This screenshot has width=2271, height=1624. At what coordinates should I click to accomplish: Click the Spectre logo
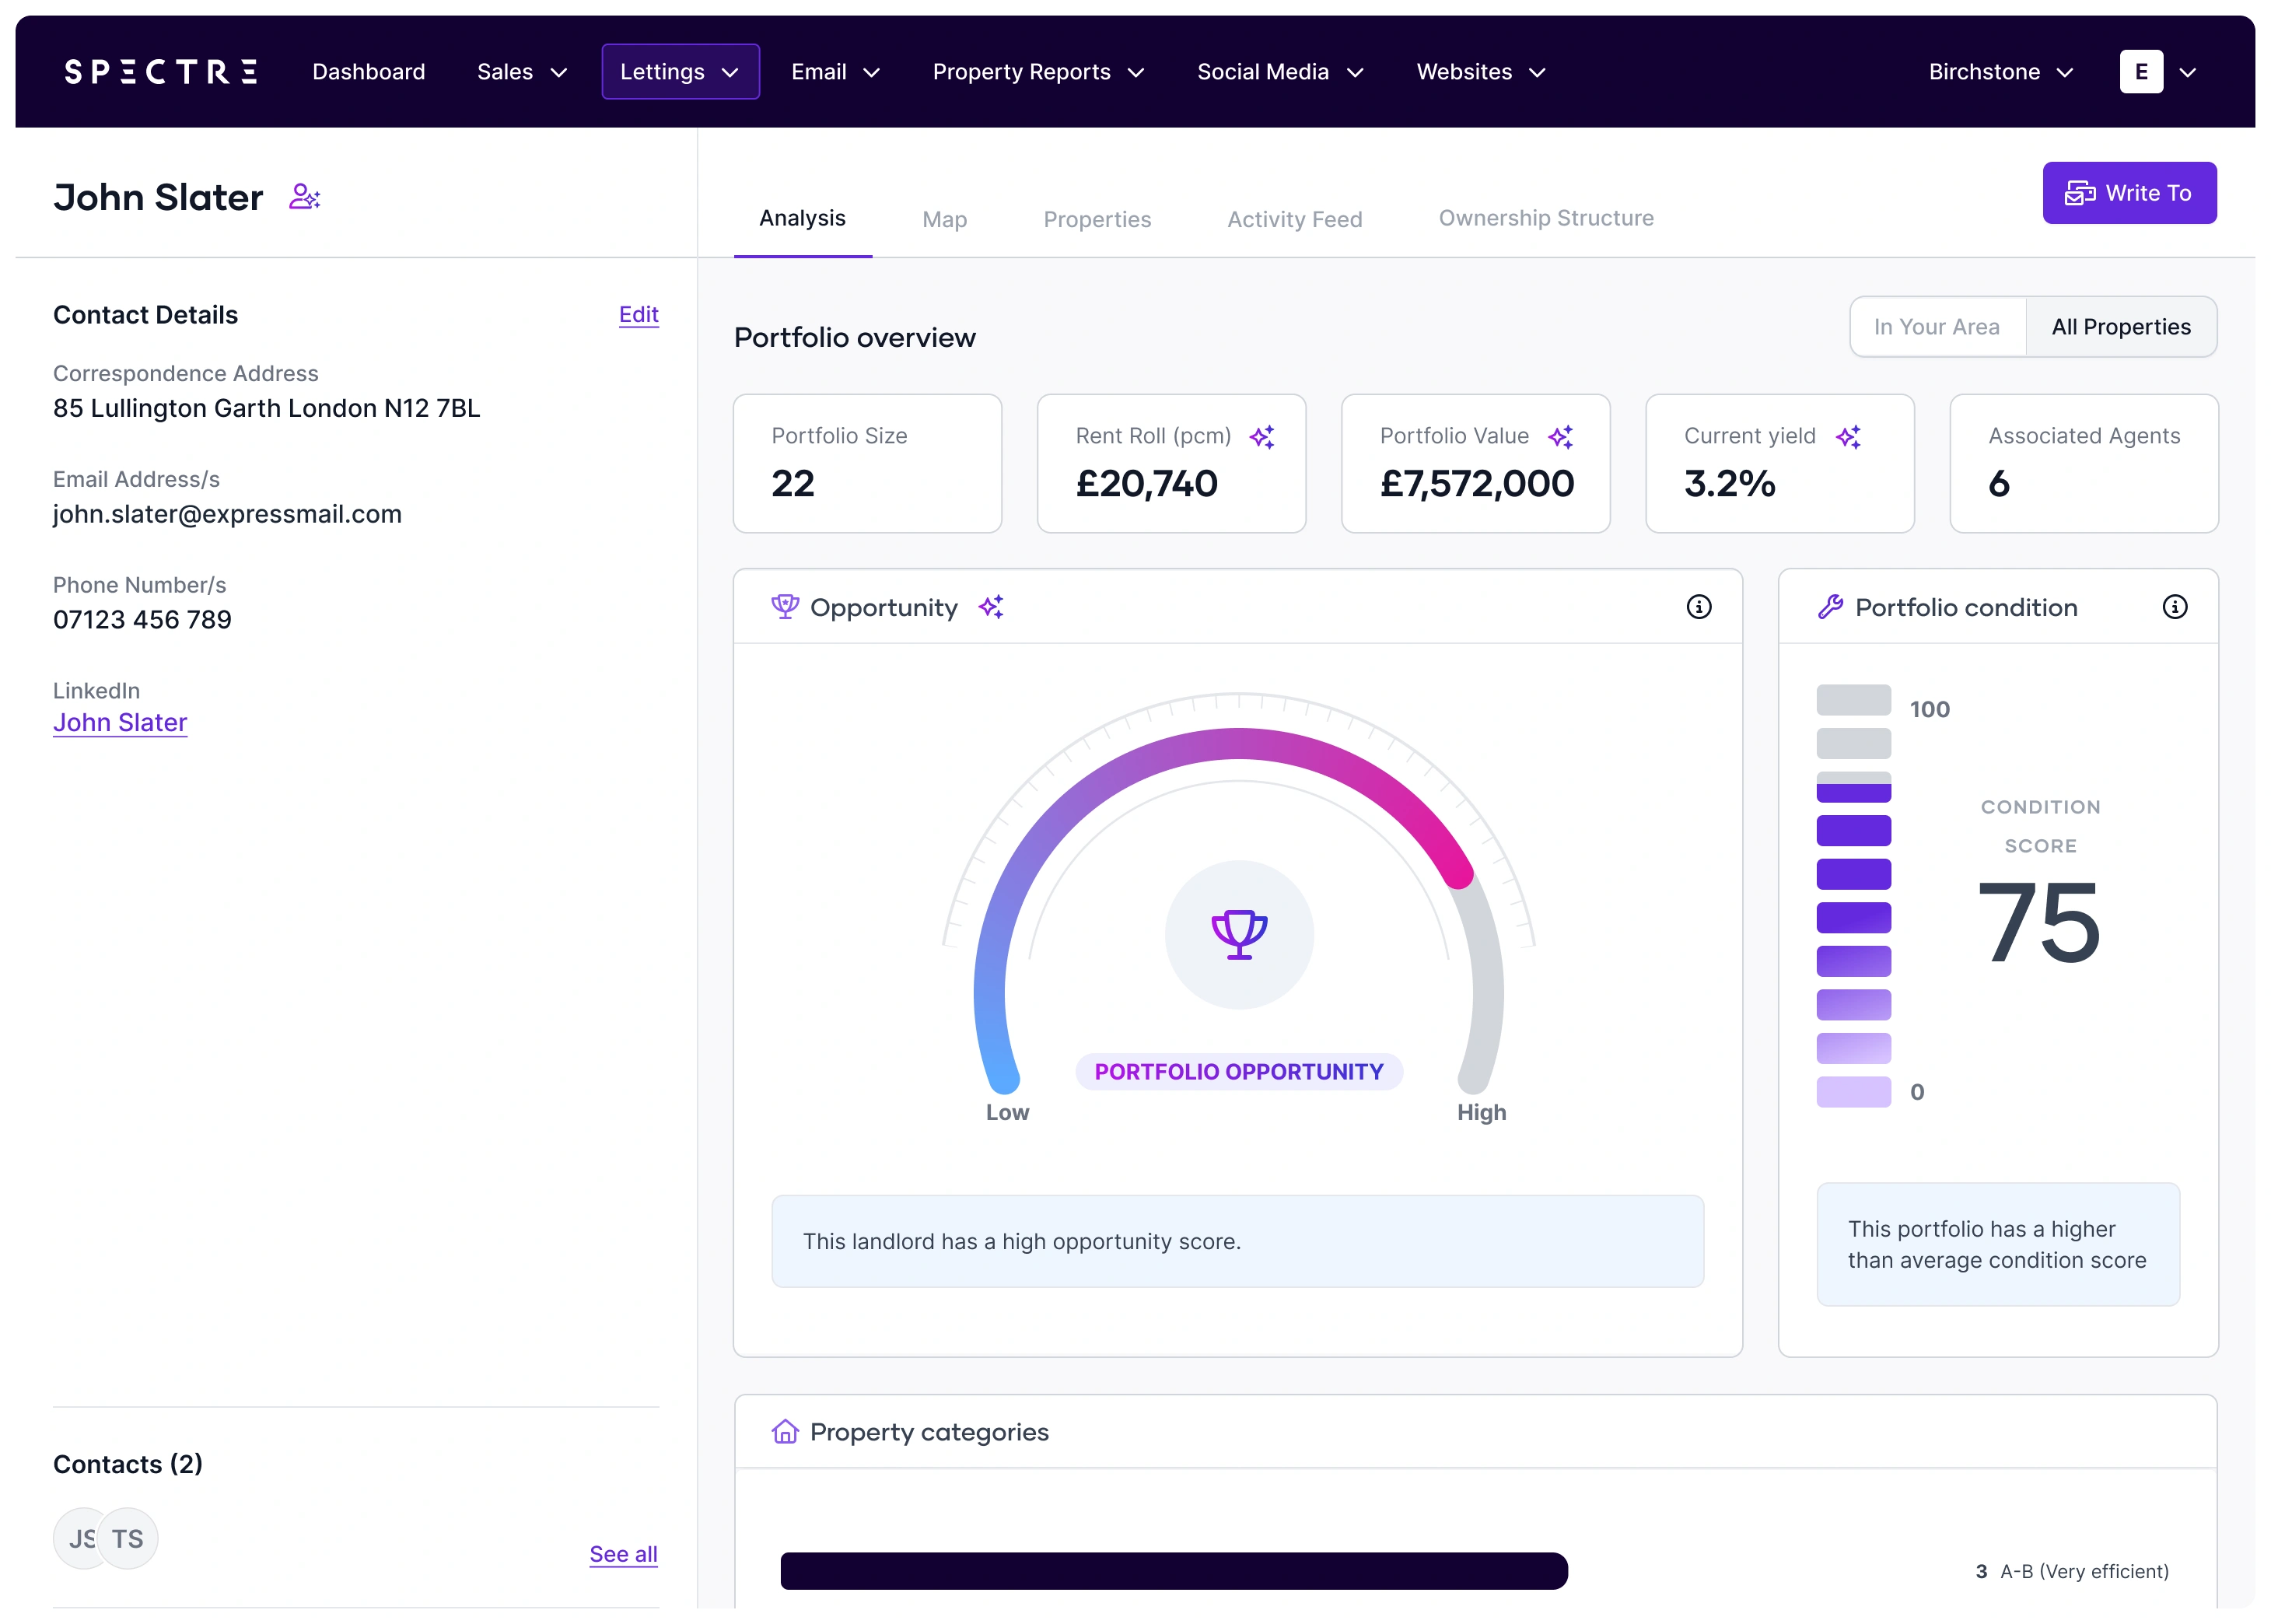(x=161, y=72)
